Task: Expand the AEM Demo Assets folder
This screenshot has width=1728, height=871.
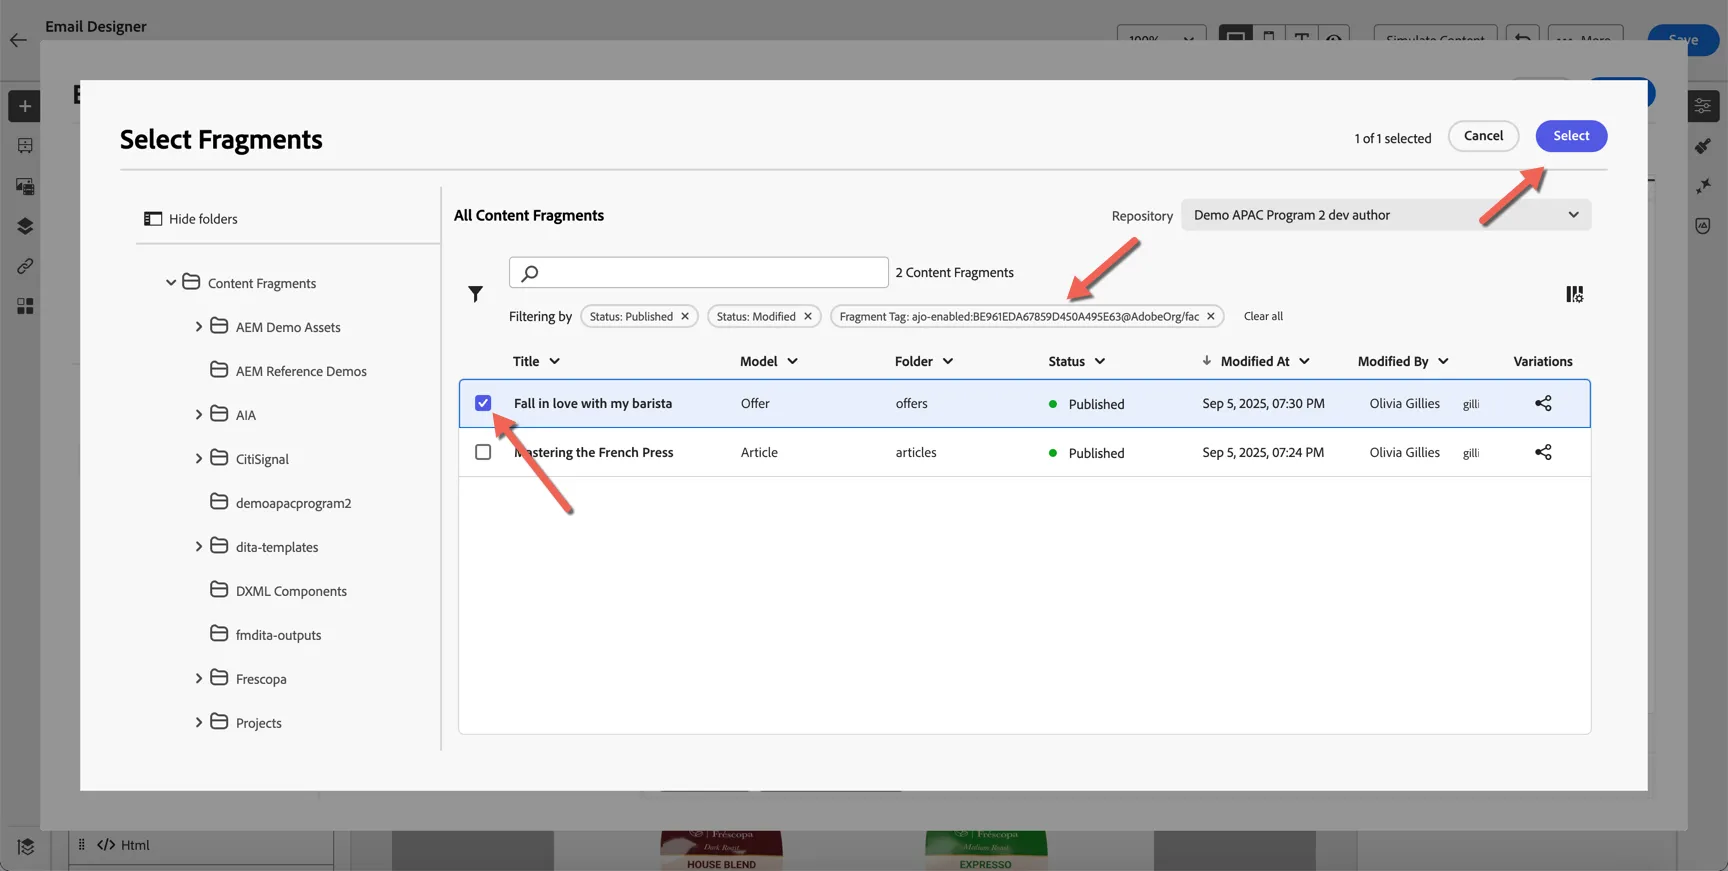Action: tap(198, 327)
